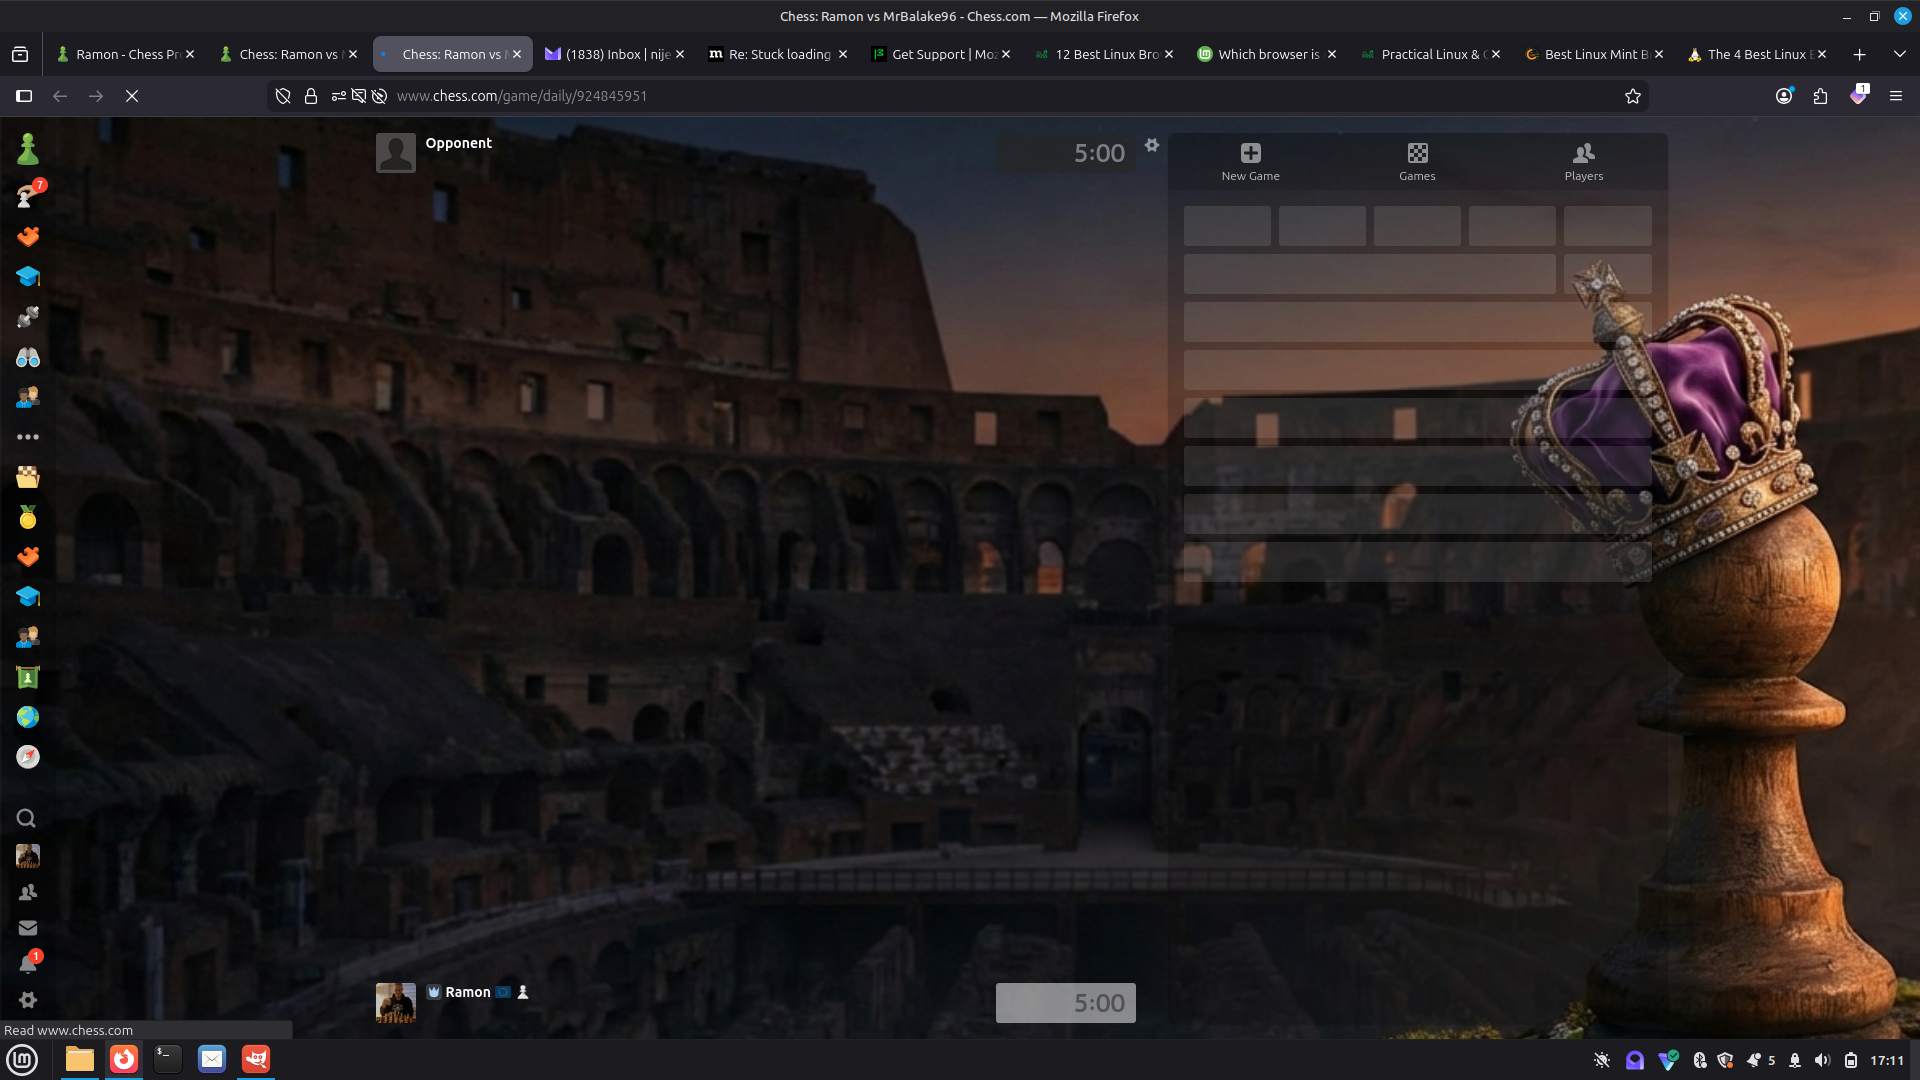Image resolution: width=1920 pixels, height=1080 pixels.
Task: Click the New Game plus icon
Action: pyautogui.click(x=1250, y=153)
